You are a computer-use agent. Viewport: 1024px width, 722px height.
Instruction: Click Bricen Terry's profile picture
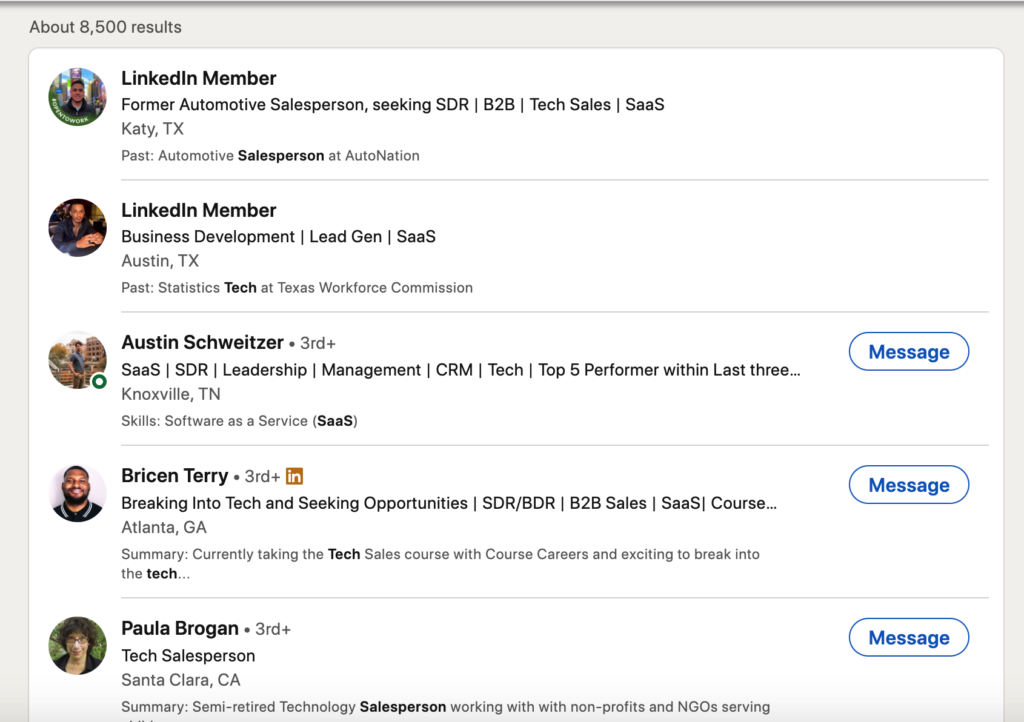coord(78,493)
